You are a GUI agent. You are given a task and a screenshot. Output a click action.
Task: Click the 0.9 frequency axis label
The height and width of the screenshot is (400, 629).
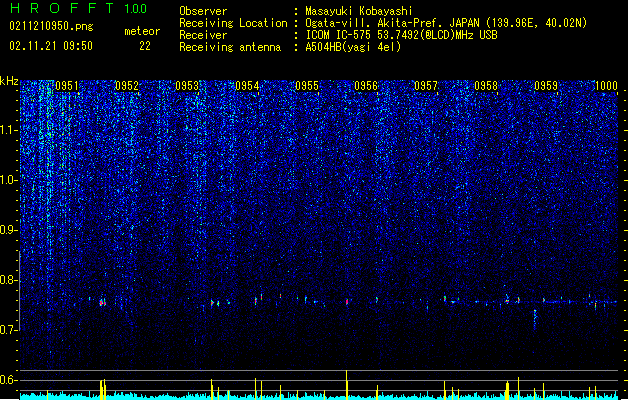9,230
